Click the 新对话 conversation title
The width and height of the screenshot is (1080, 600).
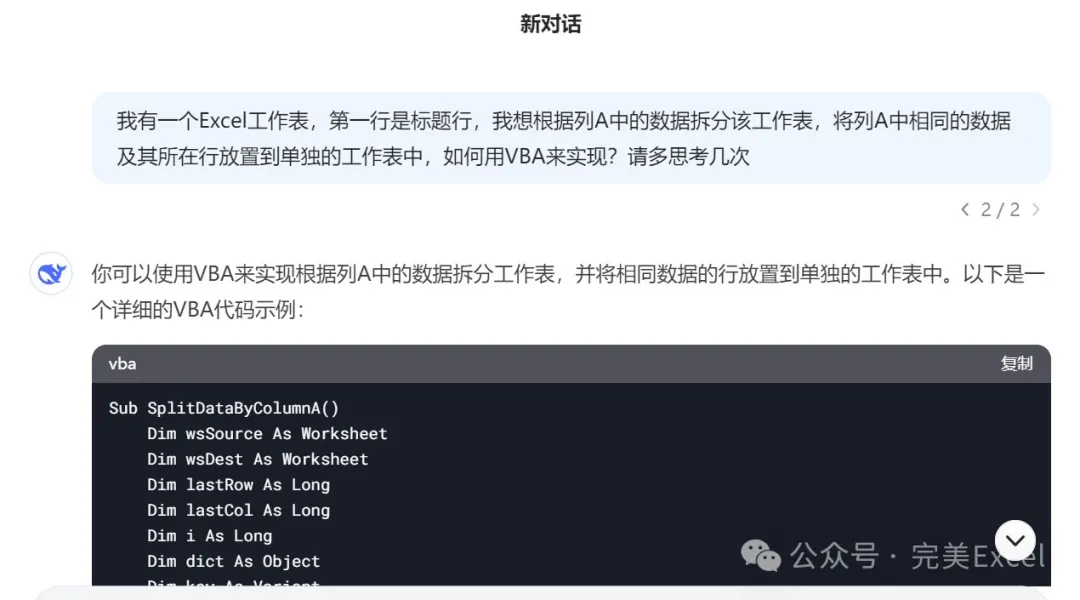pos(550,24)
